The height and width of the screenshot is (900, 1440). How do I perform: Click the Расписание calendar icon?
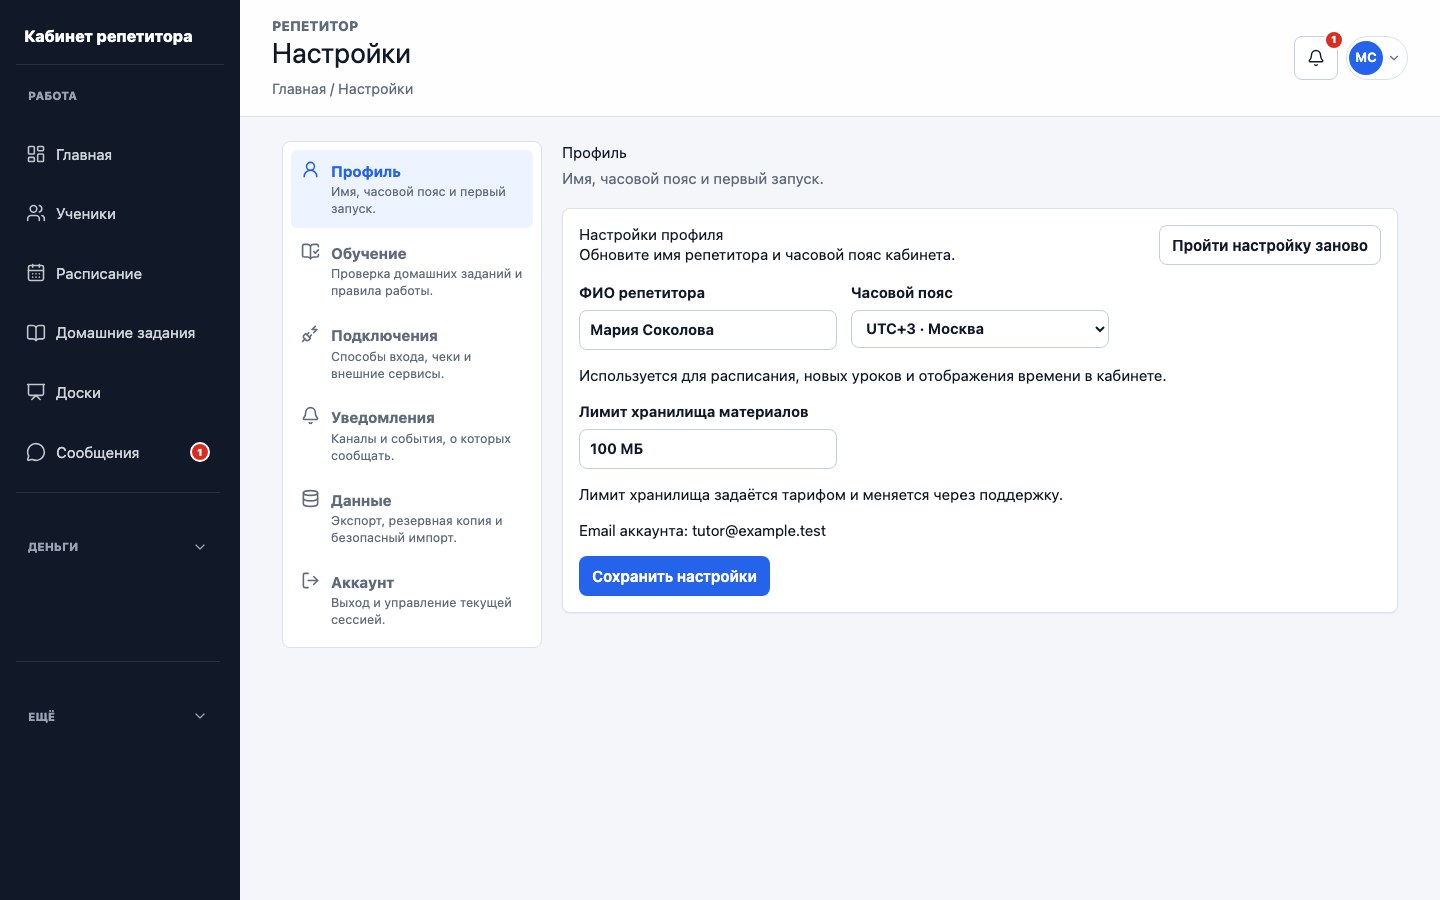(36, 273)
